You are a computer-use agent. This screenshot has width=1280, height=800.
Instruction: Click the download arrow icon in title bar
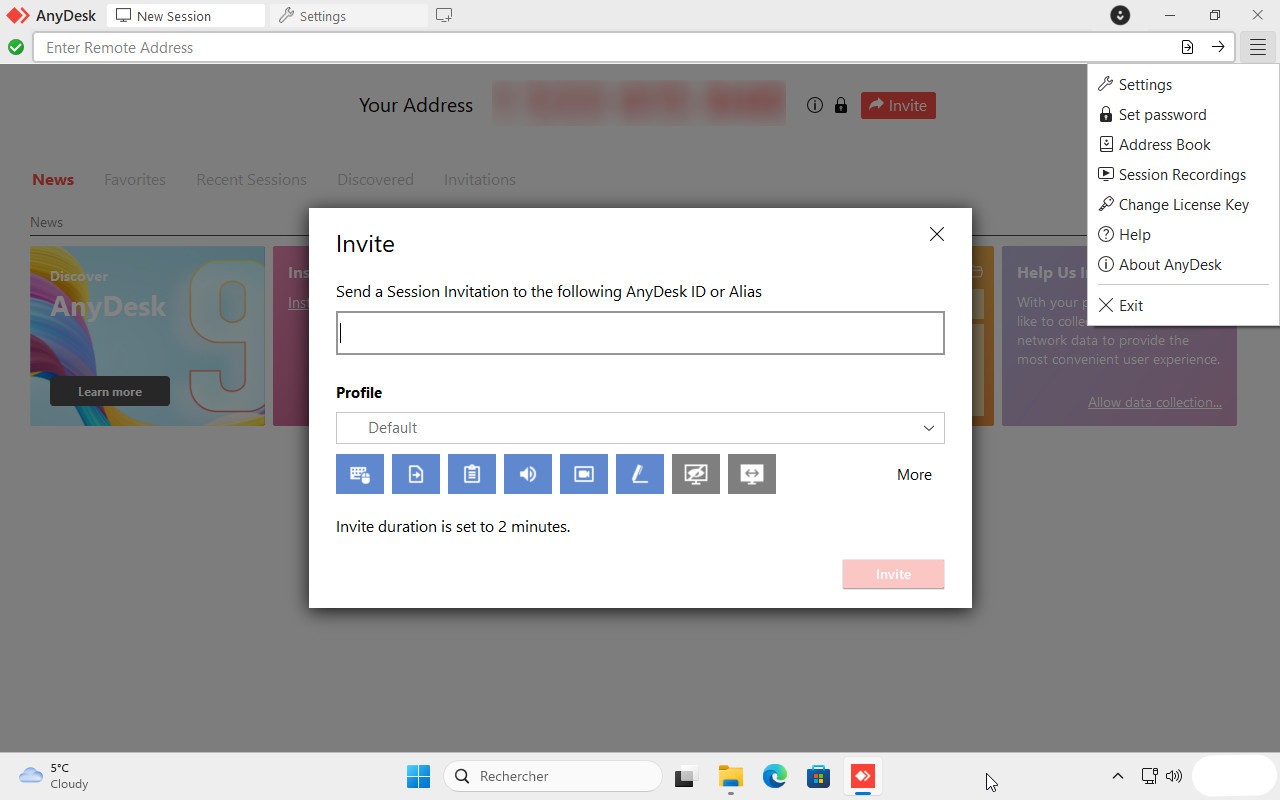pos(1120,15)
